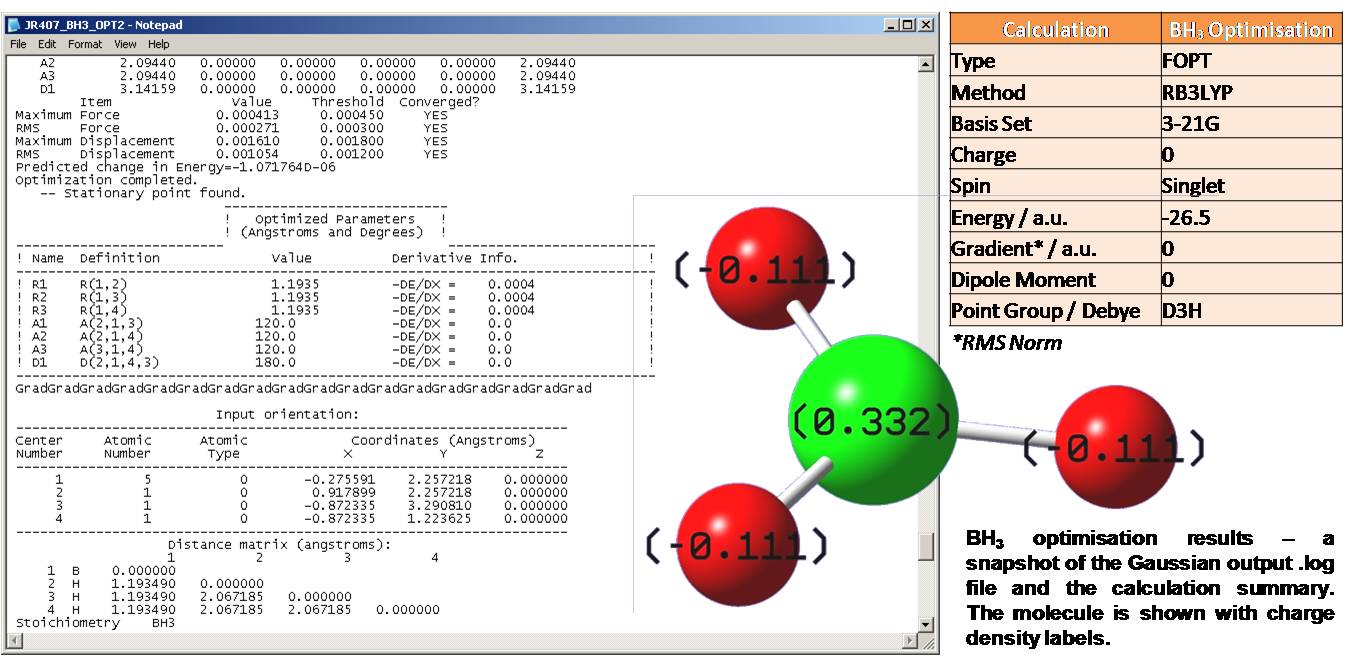Click the vertical scrollbar down arrow
The width and height of the screenshot is (1353, 658).
click(926, 624)
